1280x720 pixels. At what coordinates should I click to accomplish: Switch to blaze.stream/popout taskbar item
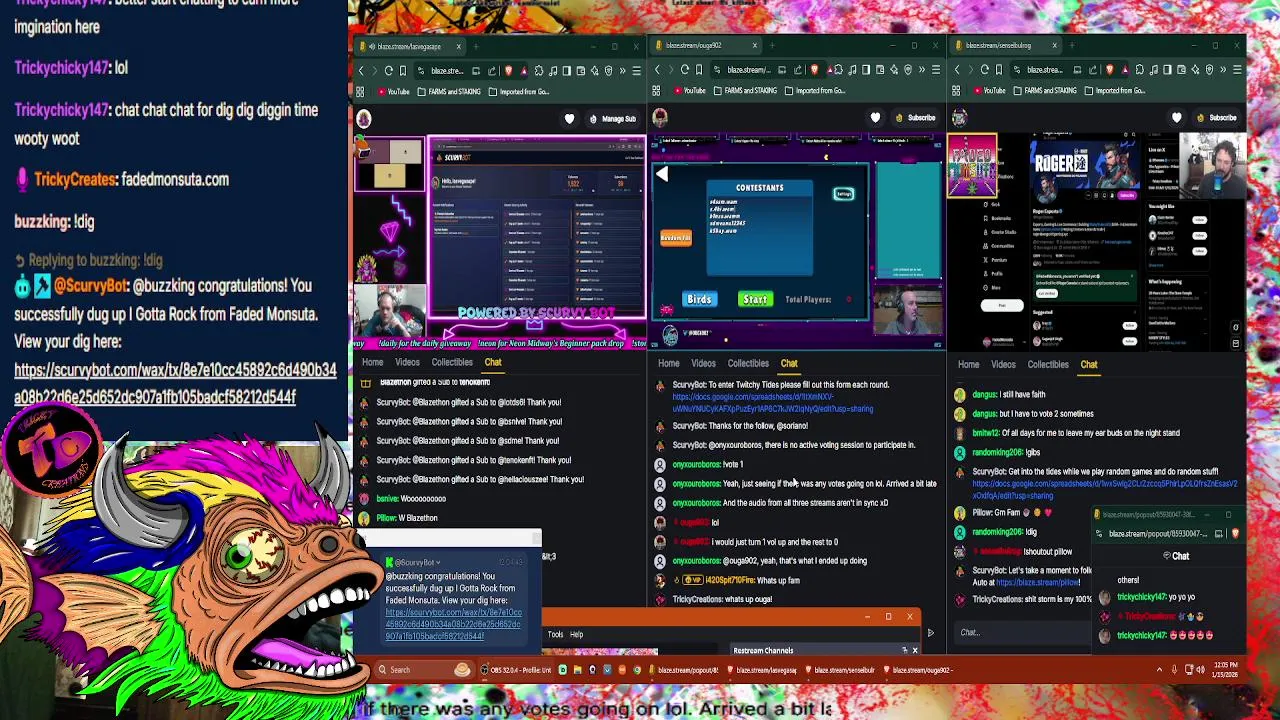[x=686, y=670]
